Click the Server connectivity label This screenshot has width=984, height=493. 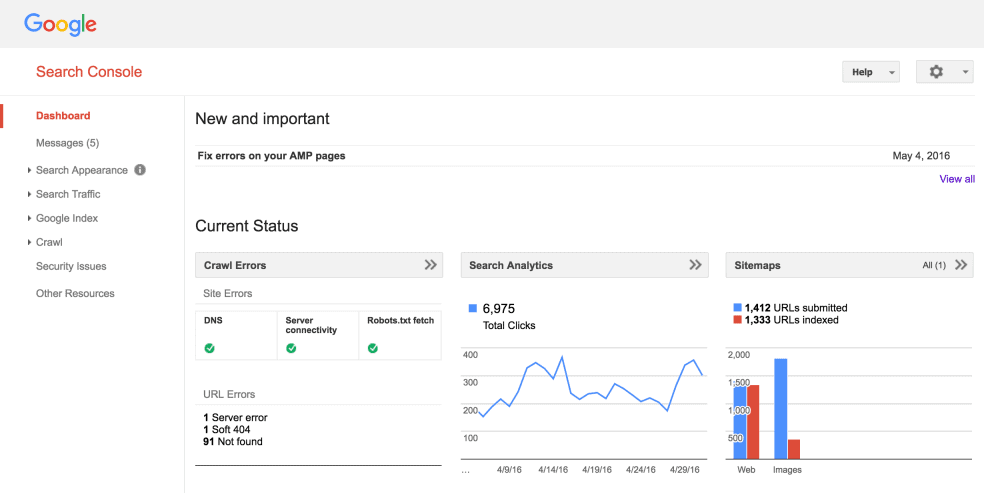pos(311,325)
